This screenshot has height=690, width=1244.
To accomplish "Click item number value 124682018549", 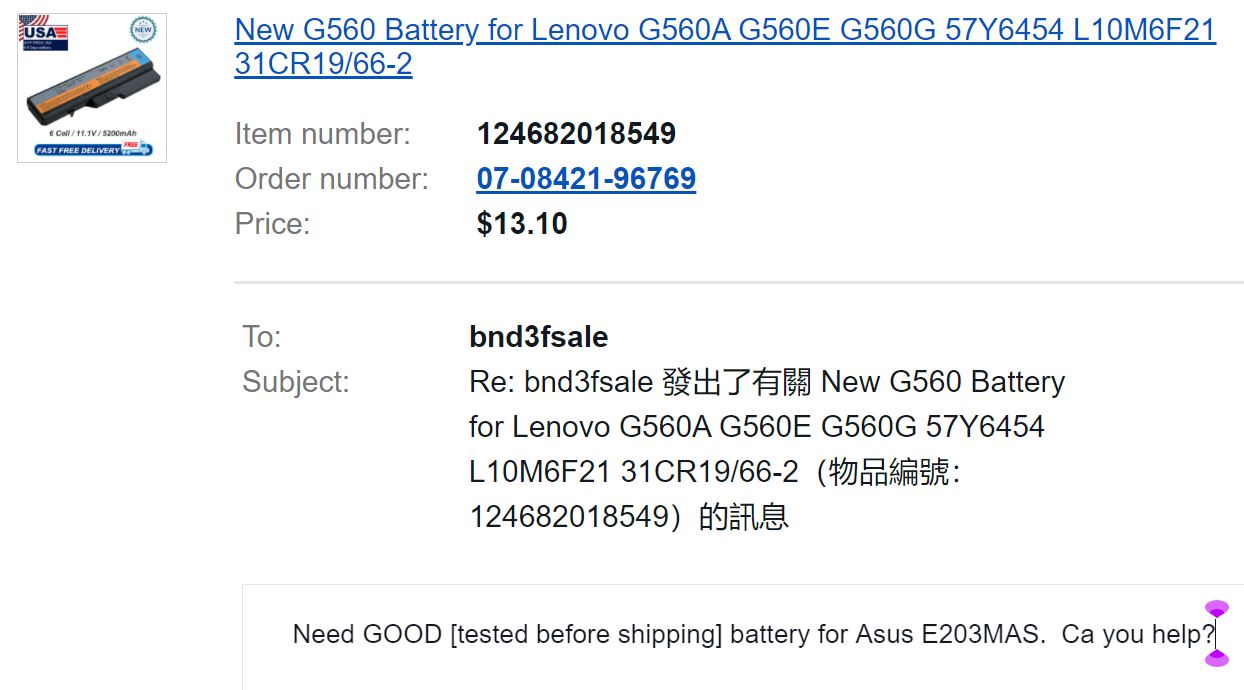I will pos(576,134).
